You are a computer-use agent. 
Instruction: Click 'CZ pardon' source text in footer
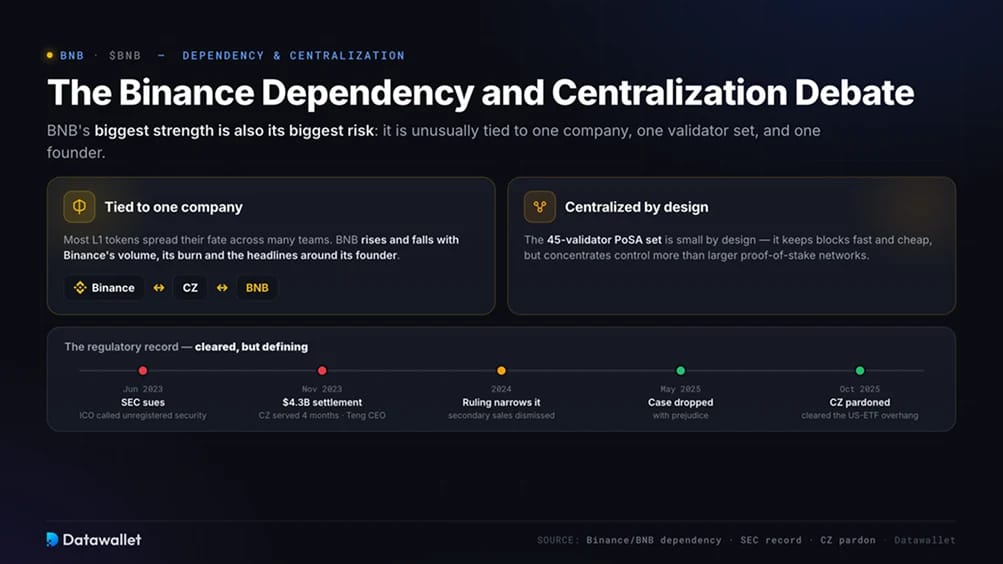tap(848, 540)
